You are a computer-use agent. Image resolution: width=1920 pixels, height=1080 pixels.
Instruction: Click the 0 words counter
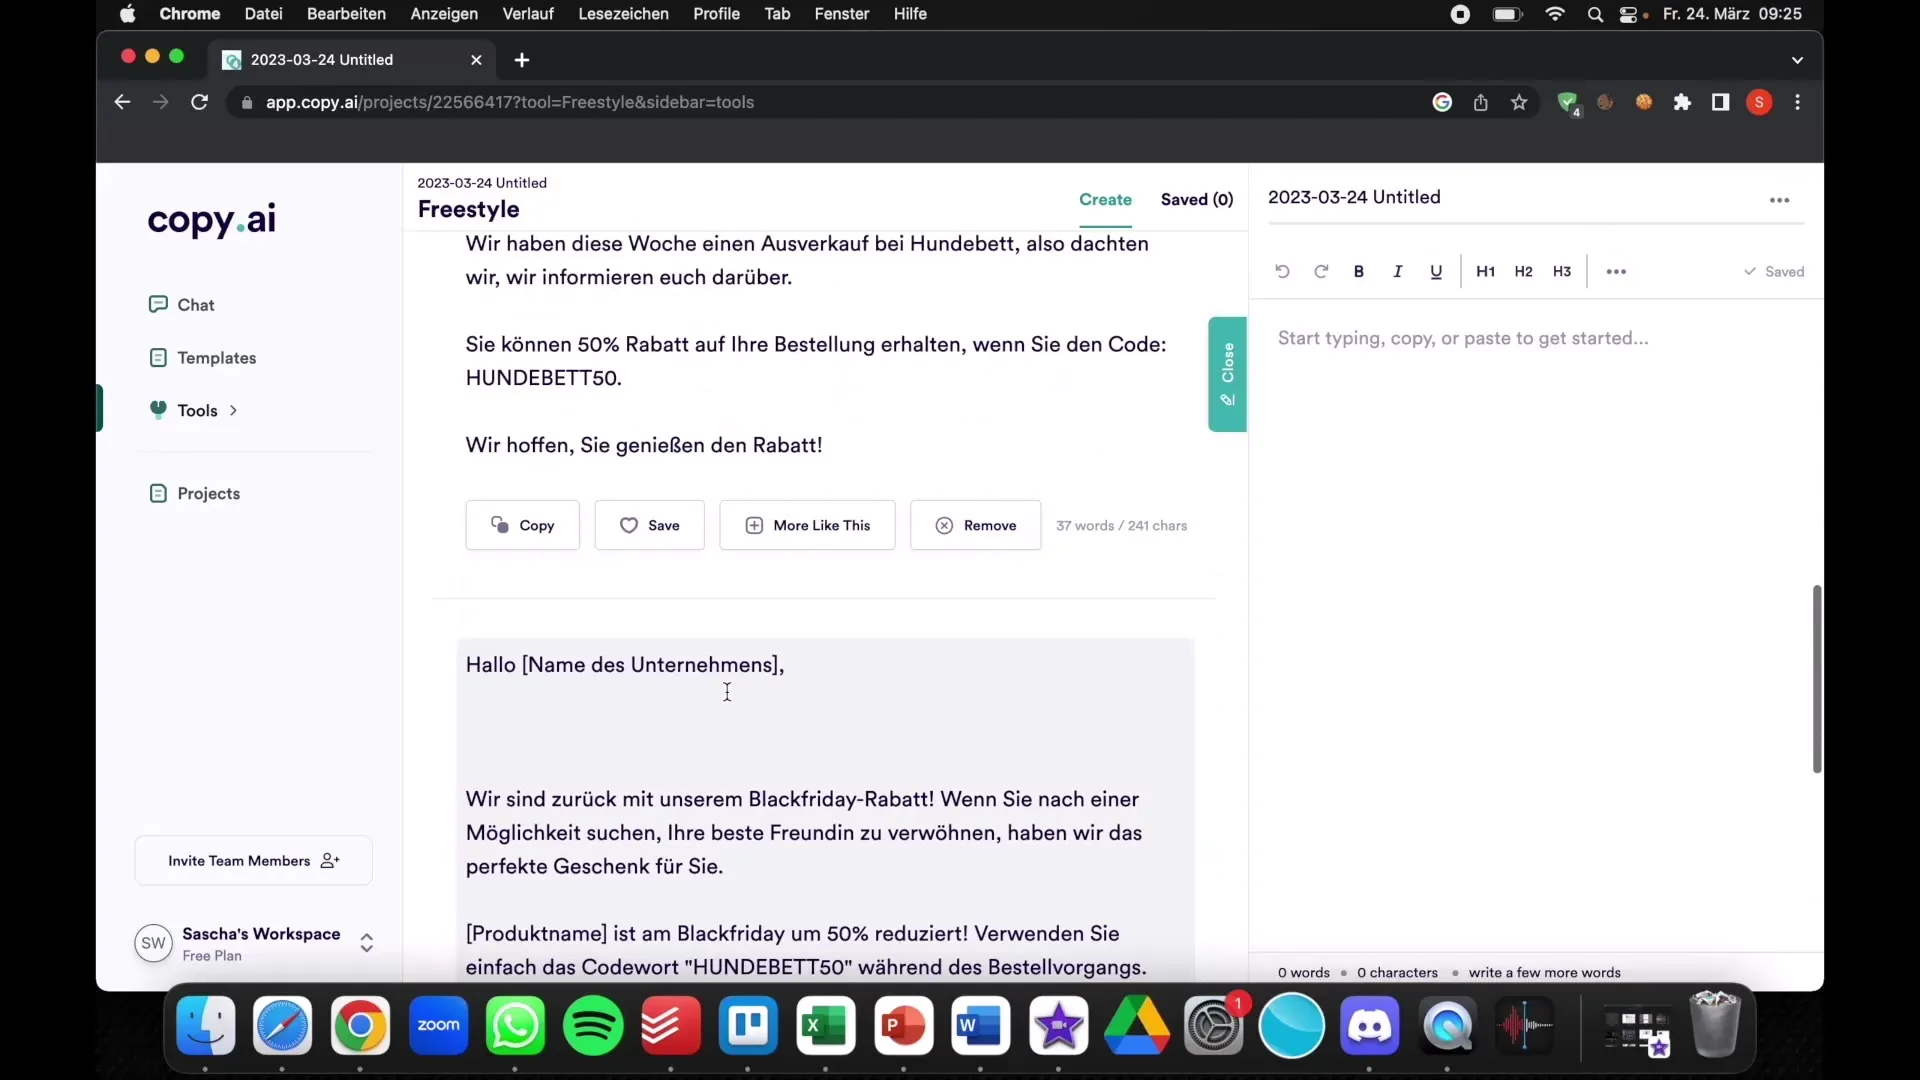tap(1303, 973)
